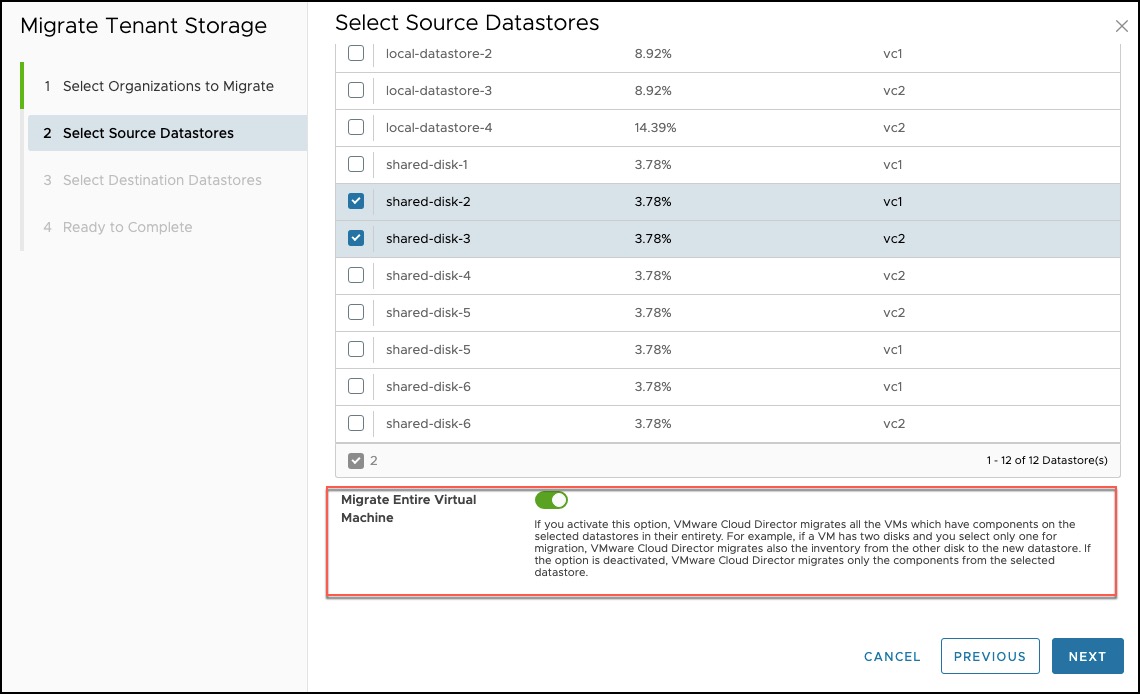Select the shared-disk-5 on vc2 checkbox
This screenshot has width=1140, height=694.
(x=356, y=313)
